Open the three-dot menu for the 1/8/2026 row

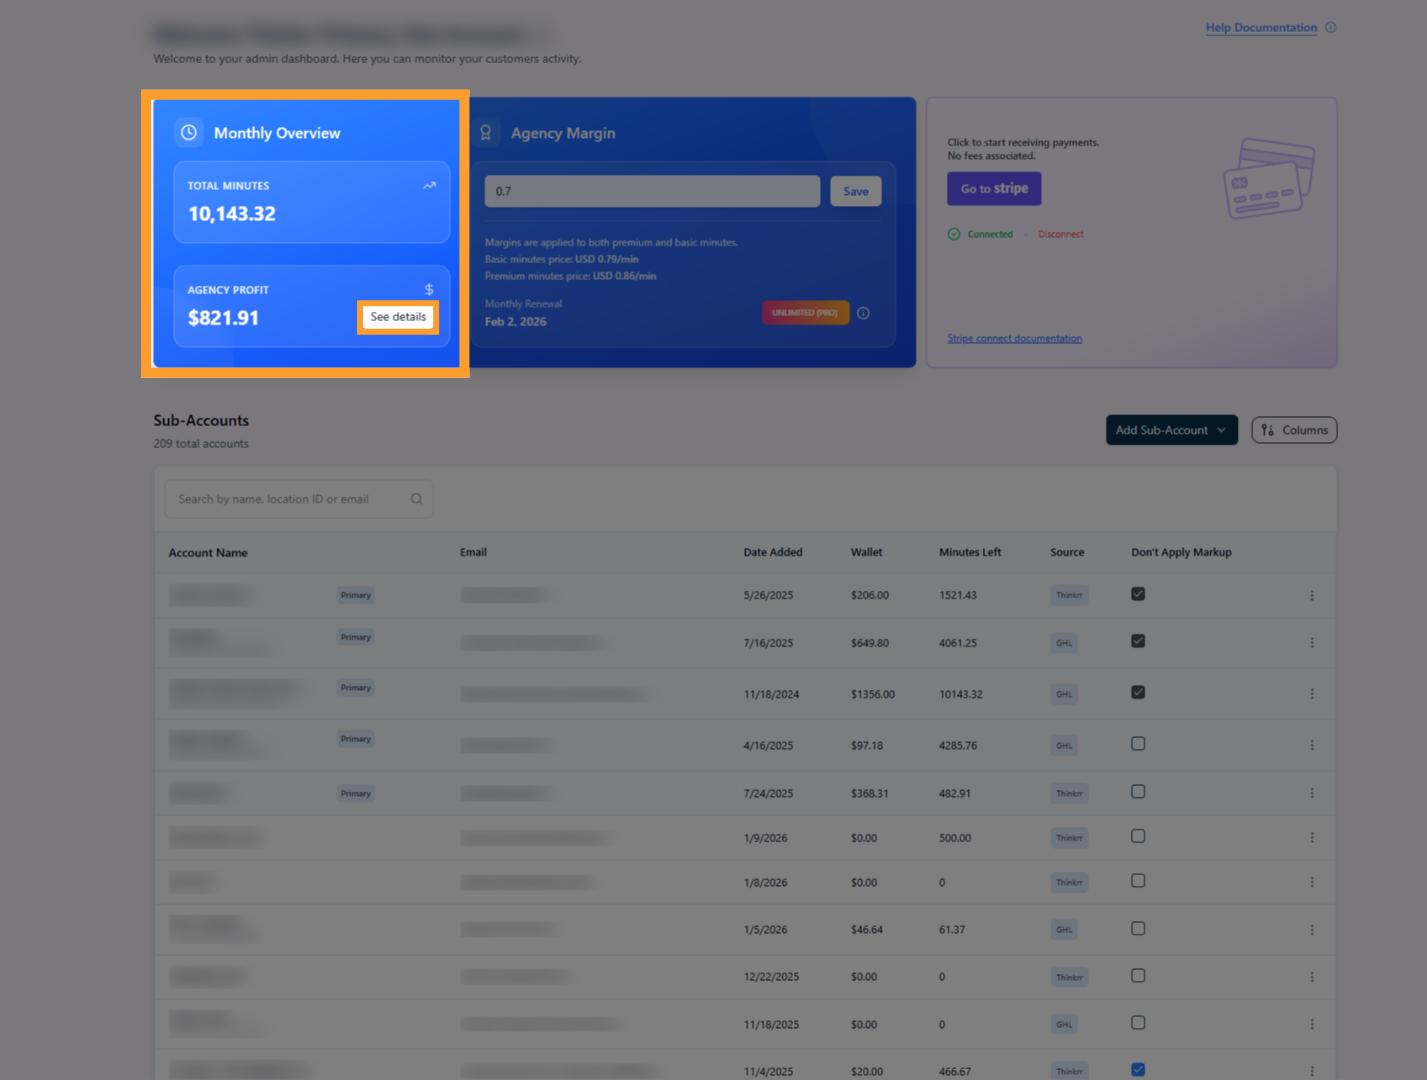(1312, 882)
